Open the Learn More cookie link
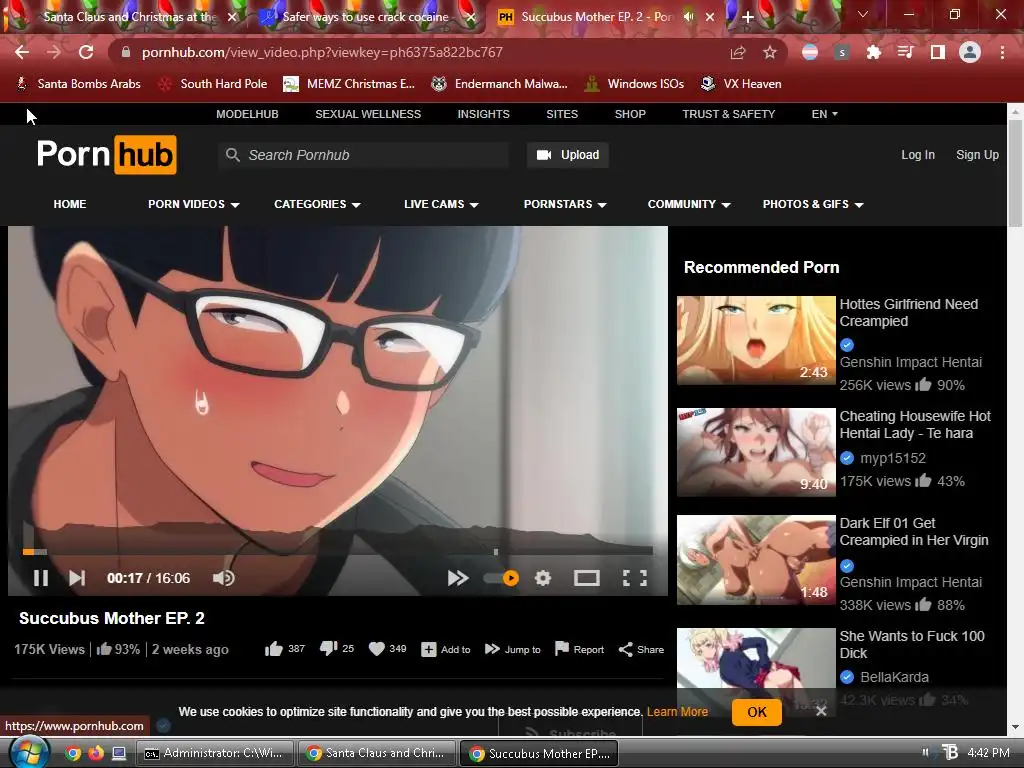Screen dimensions: 1024x768 (x=677, y=712)
